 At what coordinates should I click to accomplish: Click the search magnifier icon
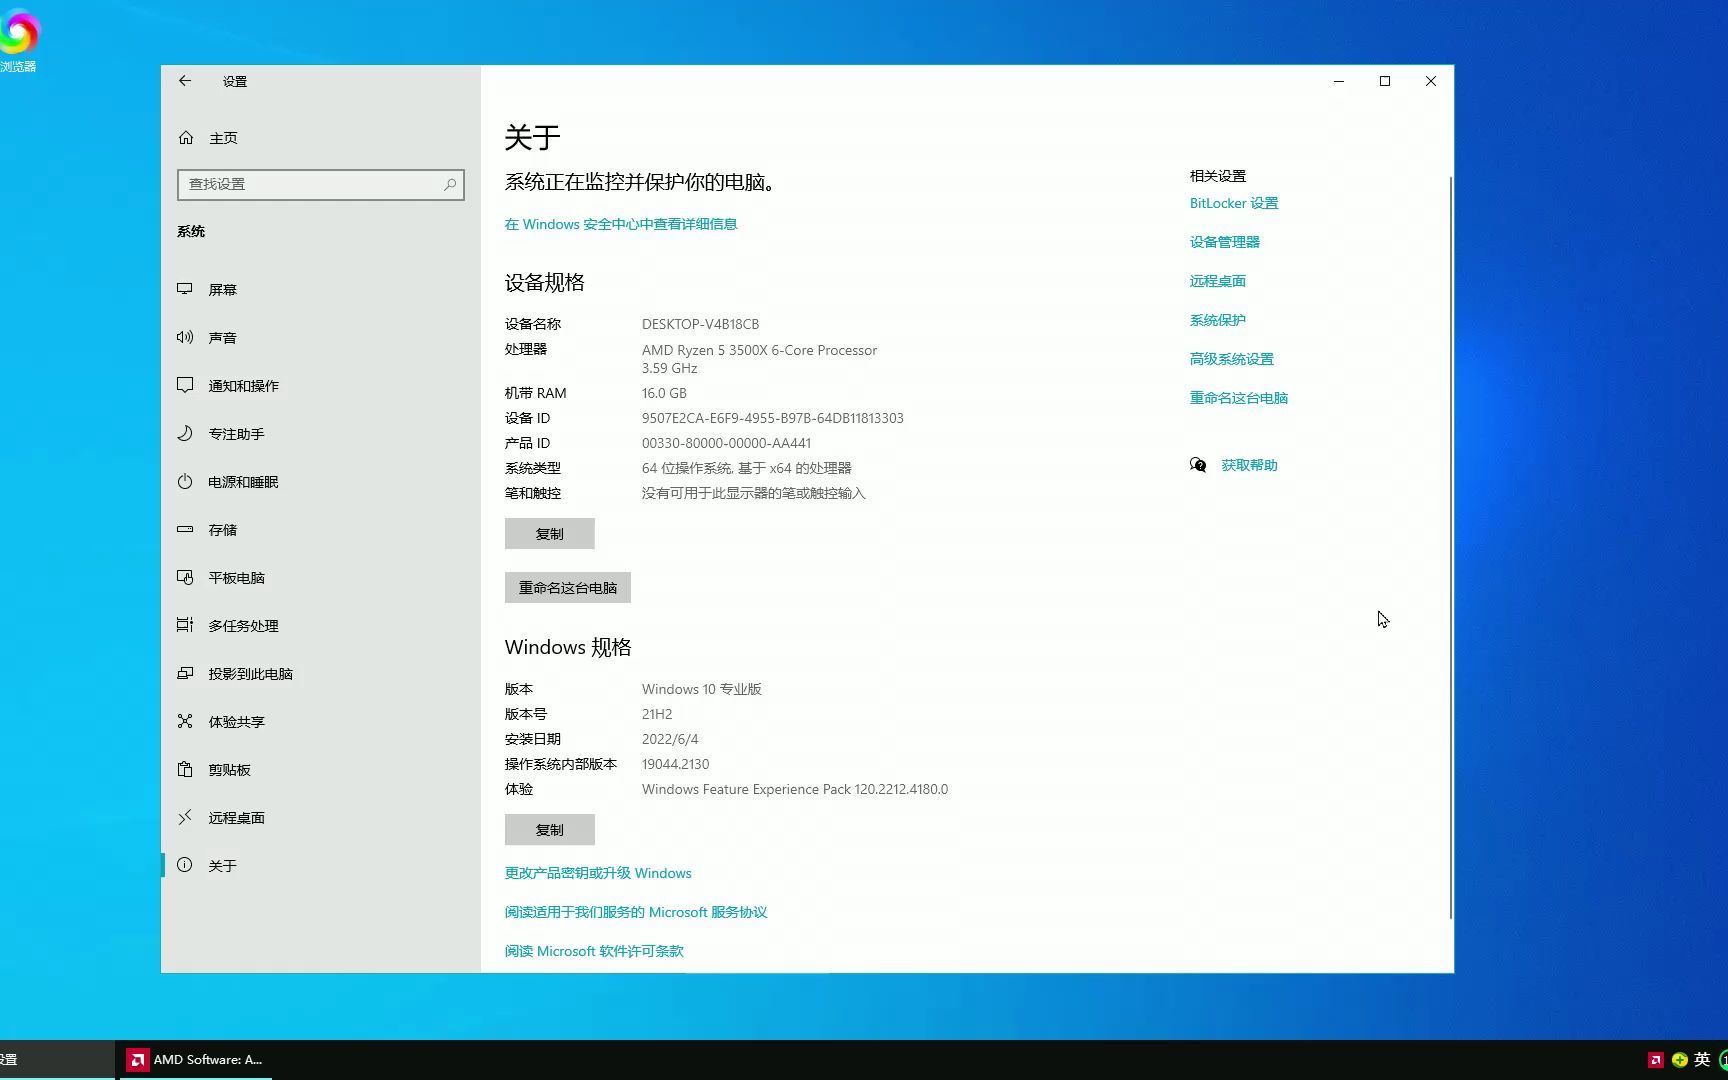click(450, 184)
